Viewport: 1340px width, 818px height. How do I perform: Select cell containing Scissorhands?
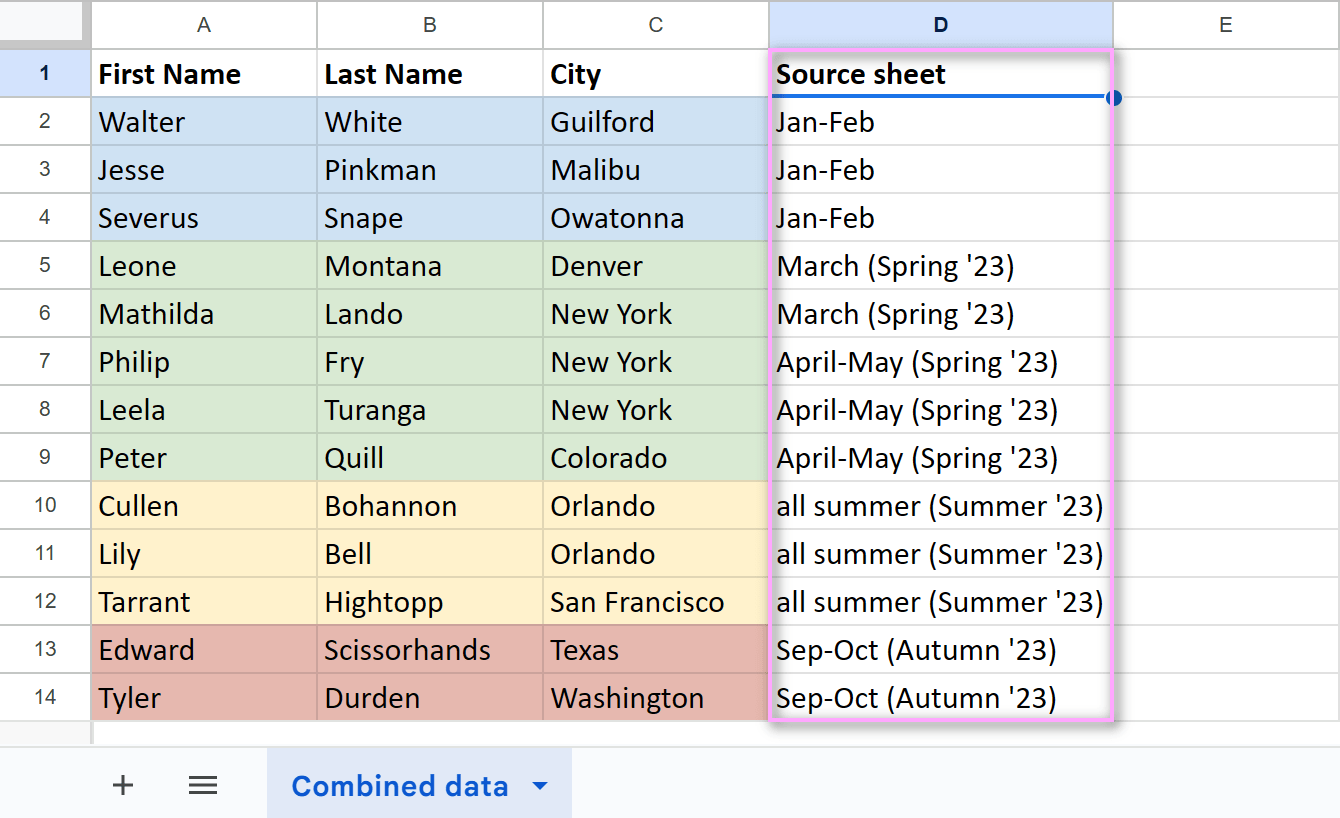430,650
